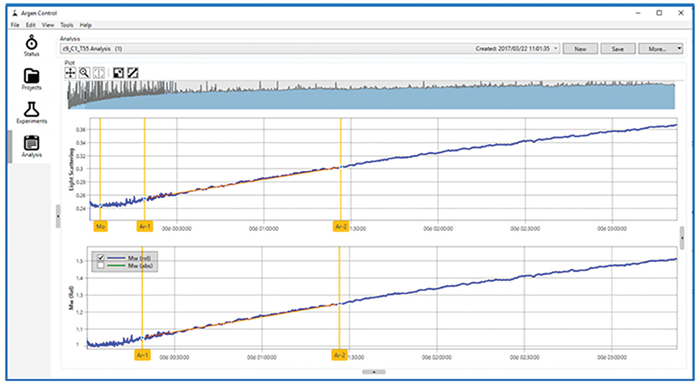
Task: Select the grayed horizontal range plot tool
Action: pyautogui.click(x=99, y=73)
